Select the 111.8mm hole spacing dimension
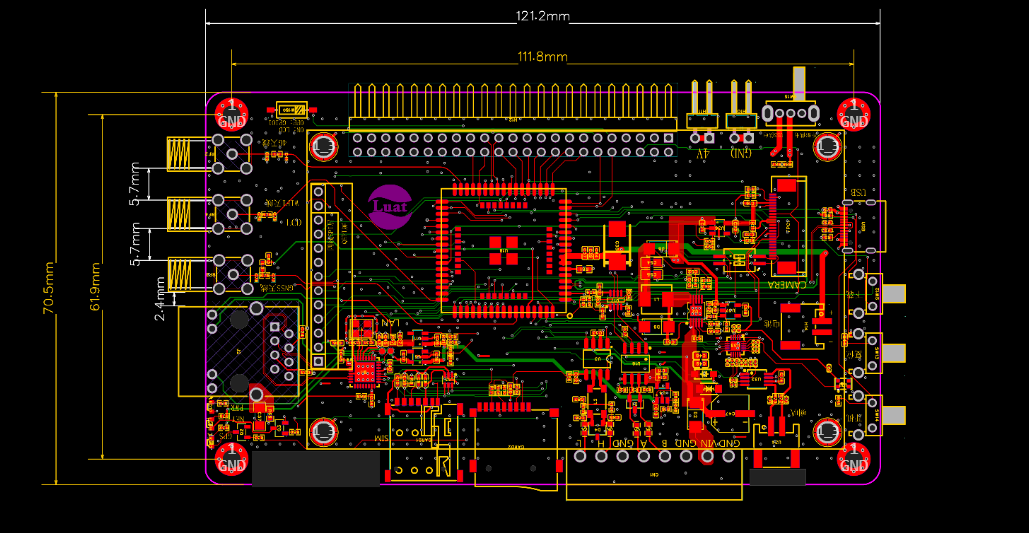 pos(542,57)
